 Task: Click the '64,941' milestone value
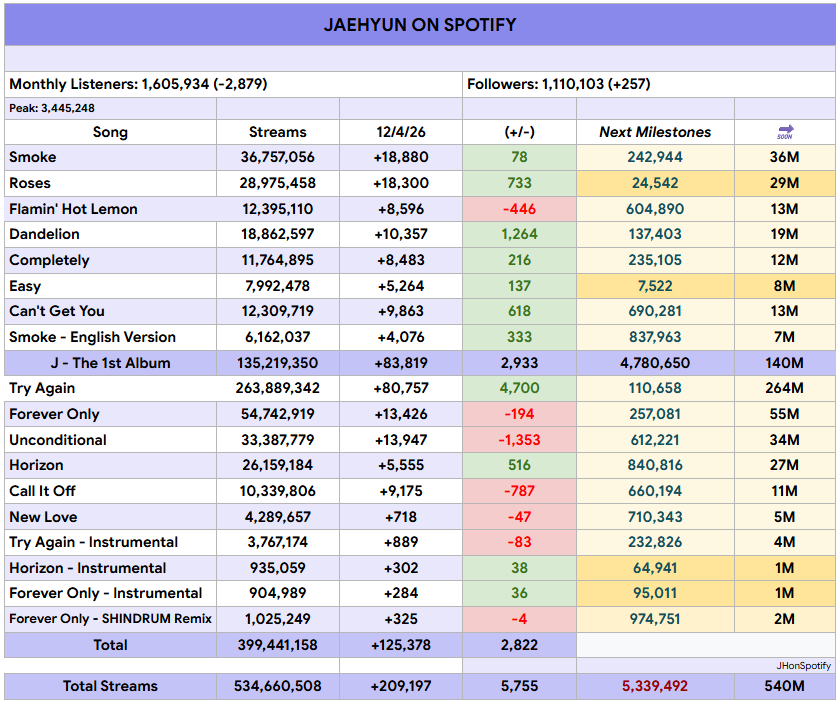pos(655,568)
